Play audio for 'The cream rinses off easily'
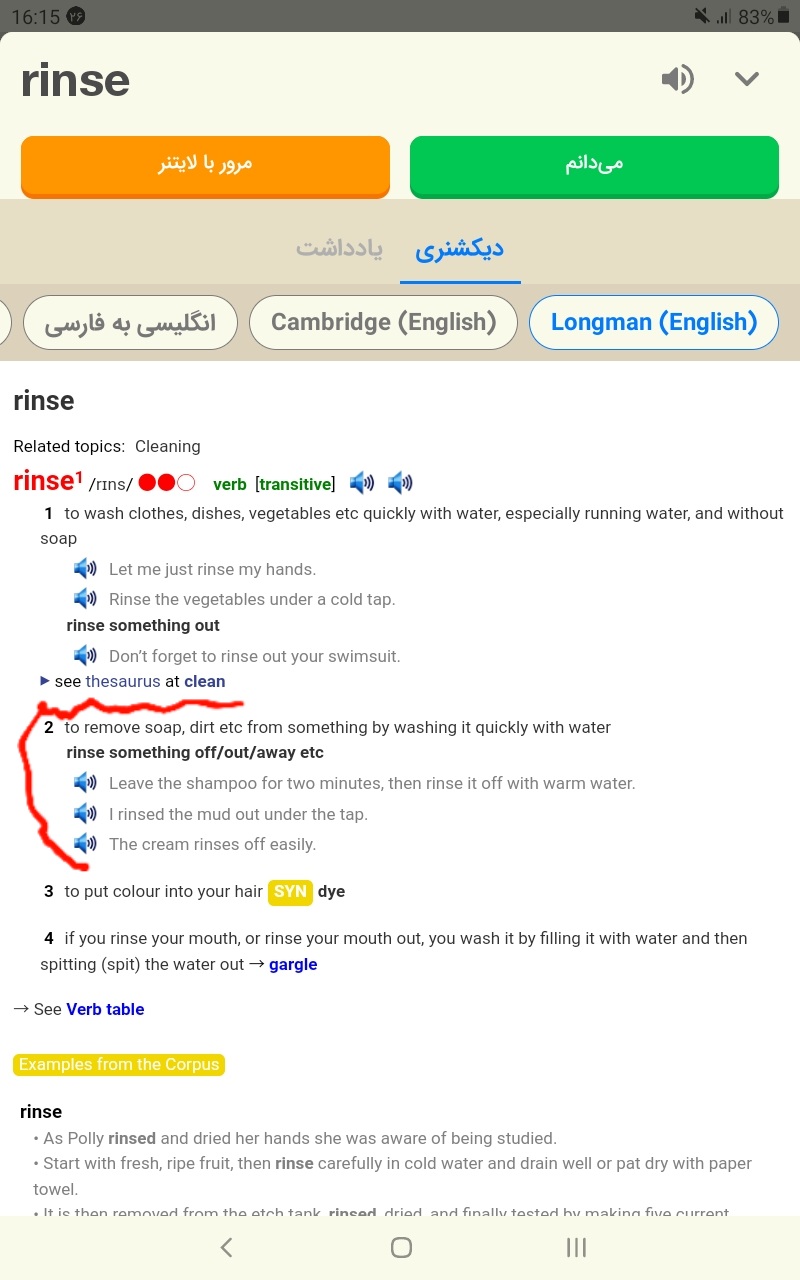800x1280 pixels. 85,844
